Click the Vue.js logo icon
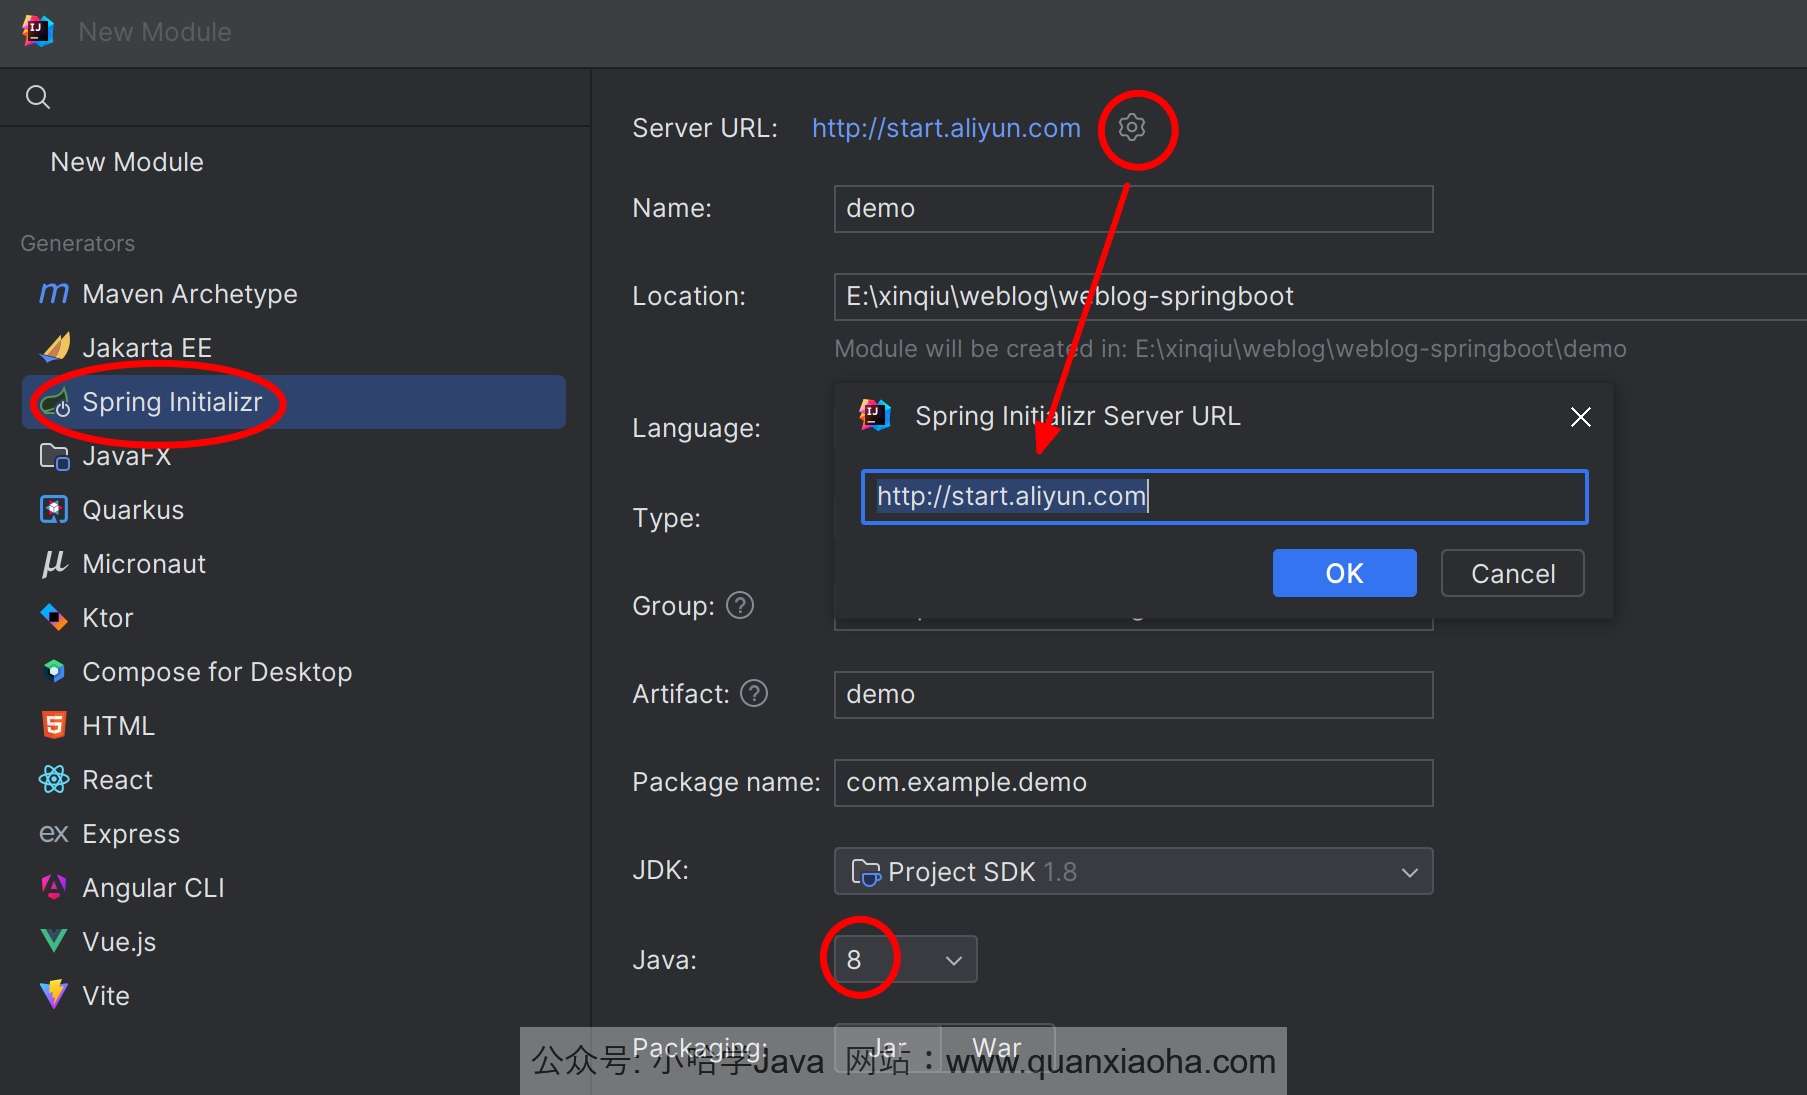Viewport: 1807px width, 1095px height. pyautogui.click(x=54, y=941)
